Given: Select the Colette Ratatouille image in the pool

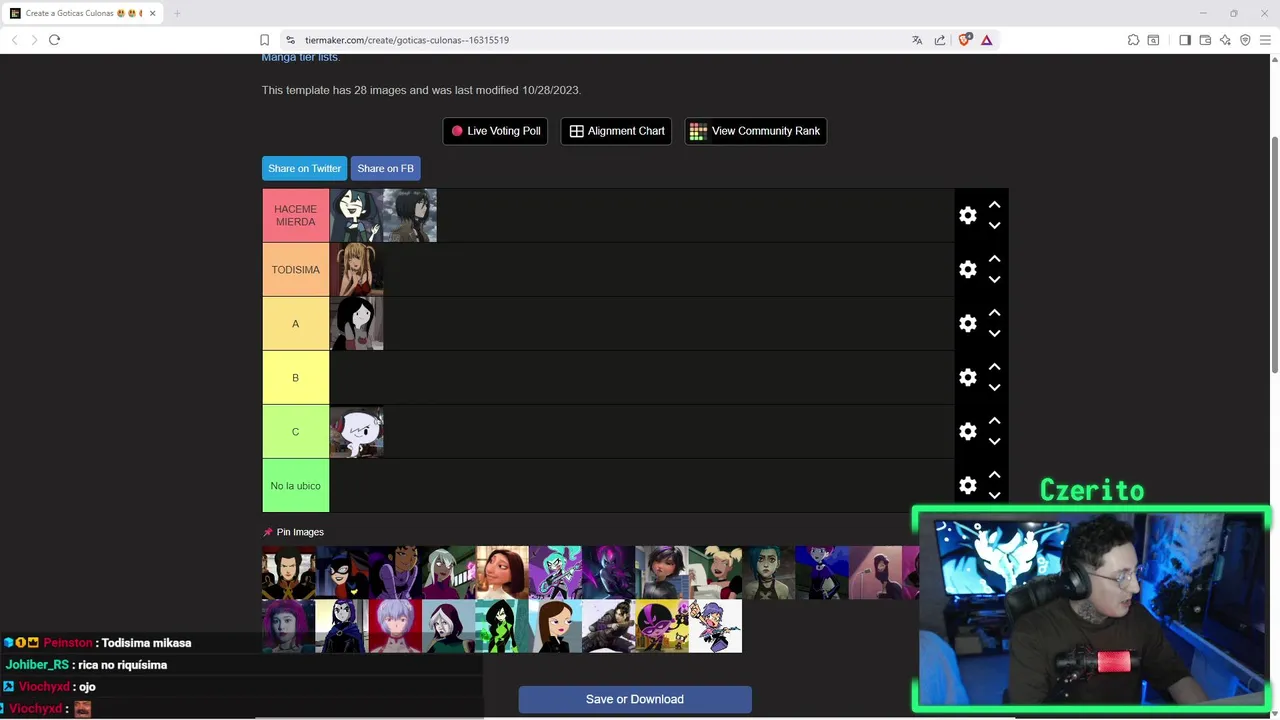Looking at the screenshot, I should pyautogui.click(x=502, y=572).
